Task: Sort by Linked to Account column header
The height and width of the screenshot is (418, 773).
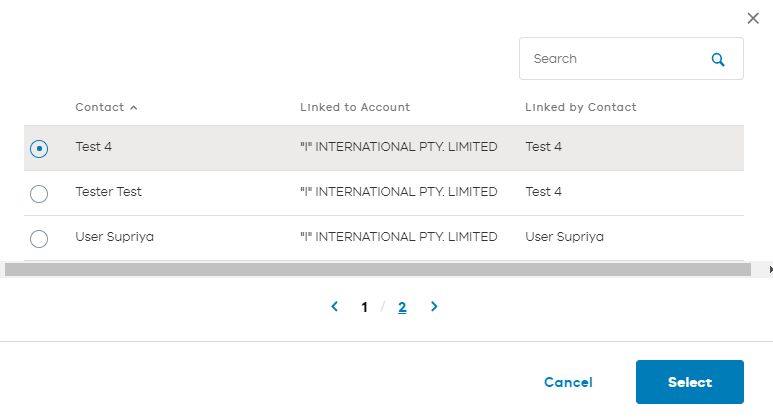Action: coord(355,107)
